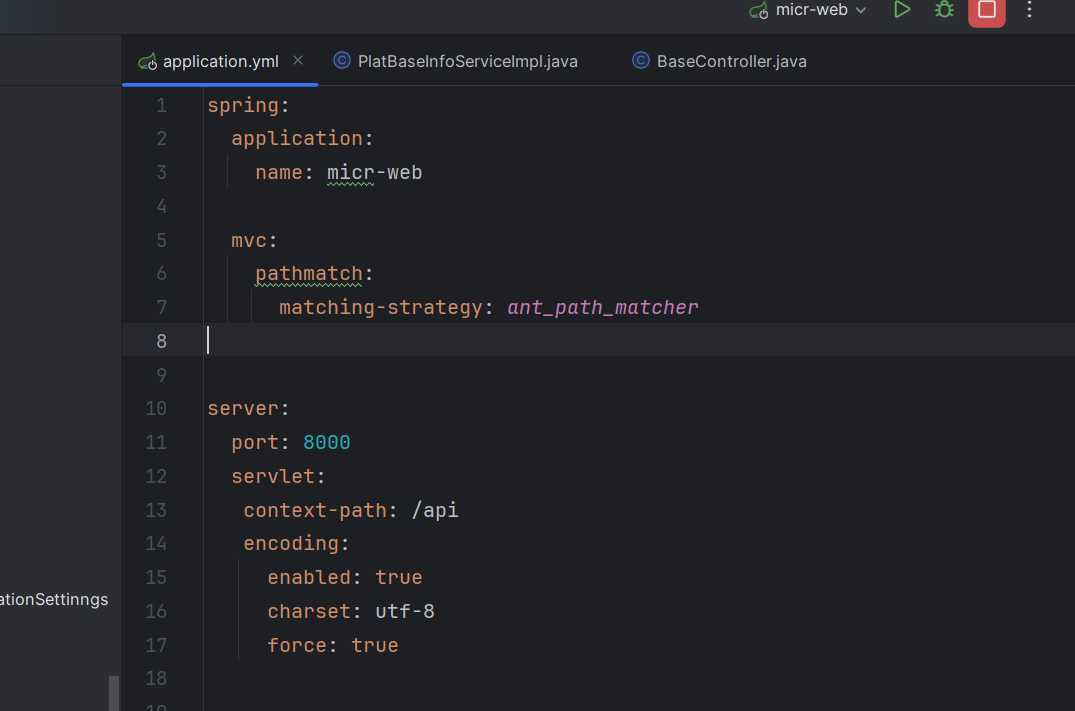Click the 'ant_path_matcher' value
The width and height of the screenshot is (1075, 711).
(x=603, y=308)
